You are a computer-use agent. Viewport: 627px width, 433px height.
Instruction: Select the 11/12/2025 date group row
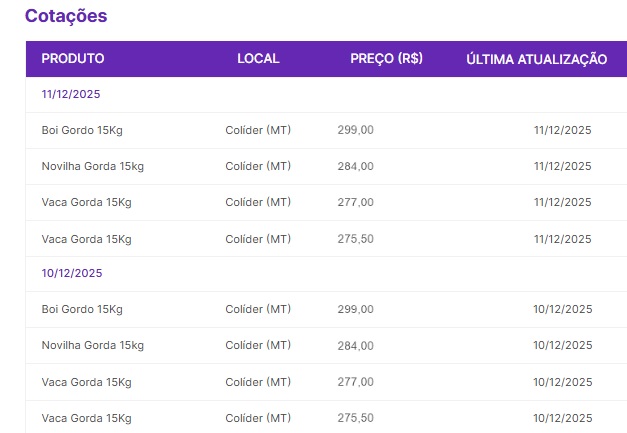coord(71,94)
